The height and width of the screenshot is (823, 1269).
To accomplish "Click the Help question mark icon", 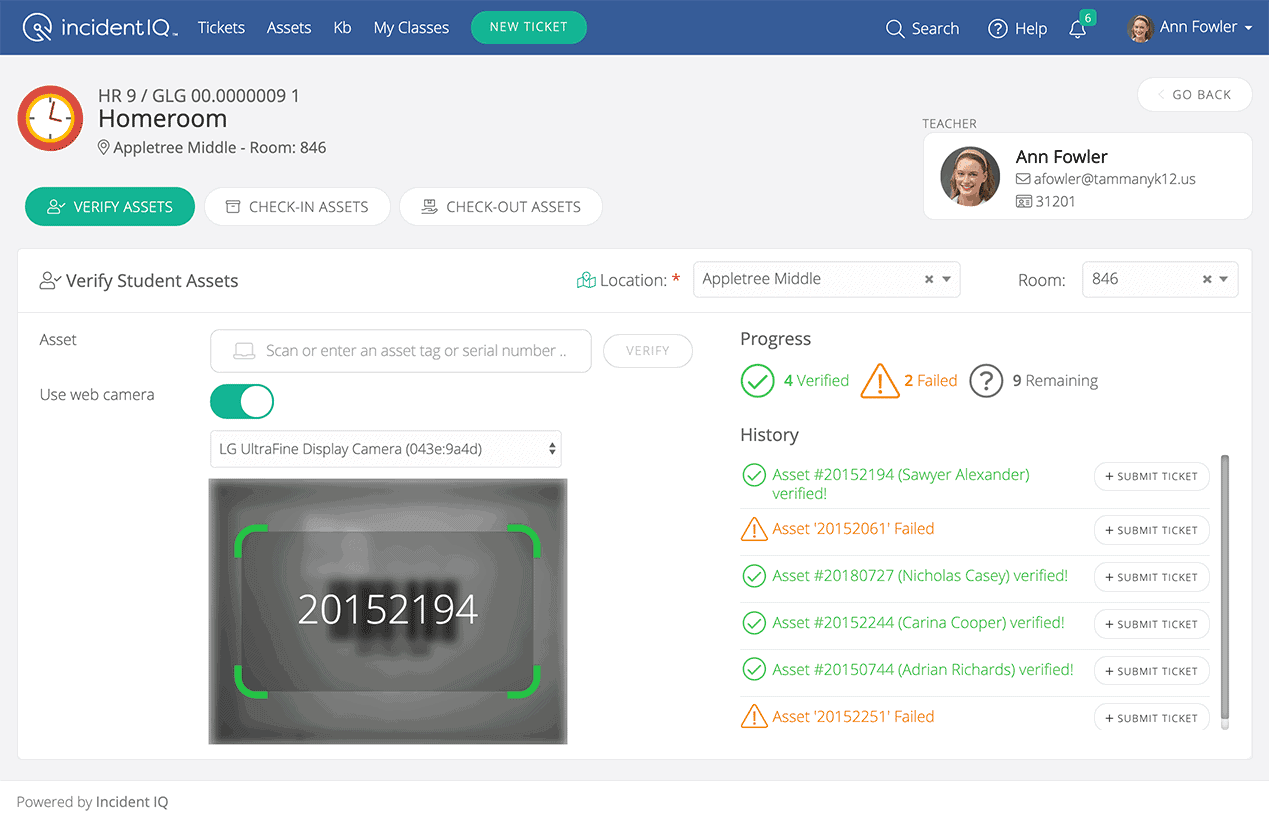I will (997, 29).
